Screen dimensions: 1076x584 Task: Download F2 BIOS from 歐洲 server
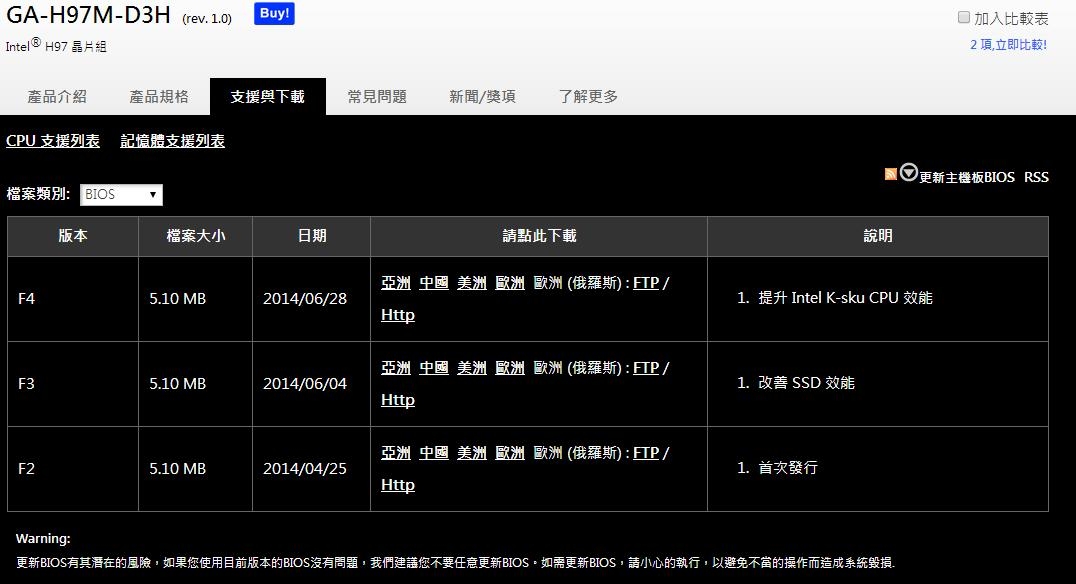[x=510, y=453]
